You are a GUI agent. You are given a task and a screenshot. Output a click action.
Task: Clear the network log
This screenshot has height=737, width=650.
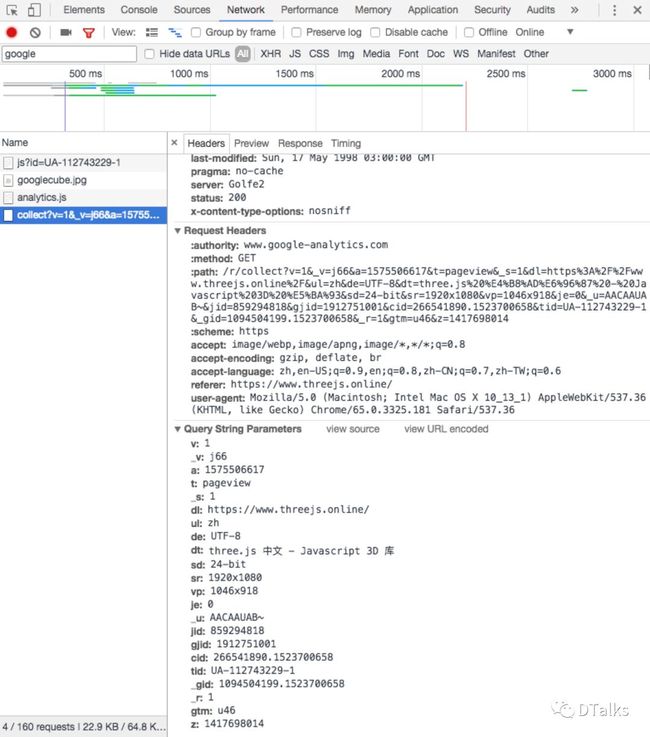pos(35,32)
